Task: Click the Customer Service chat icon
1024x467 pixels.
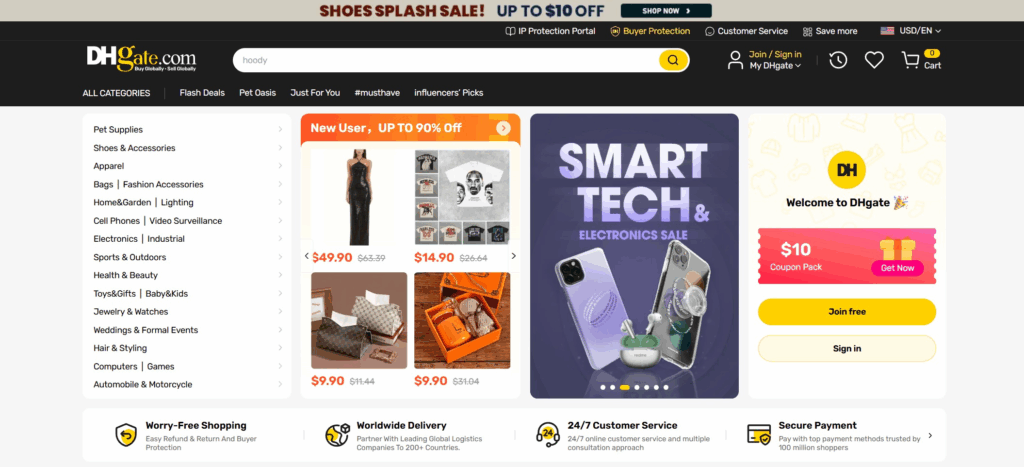Action: point(710,31)
